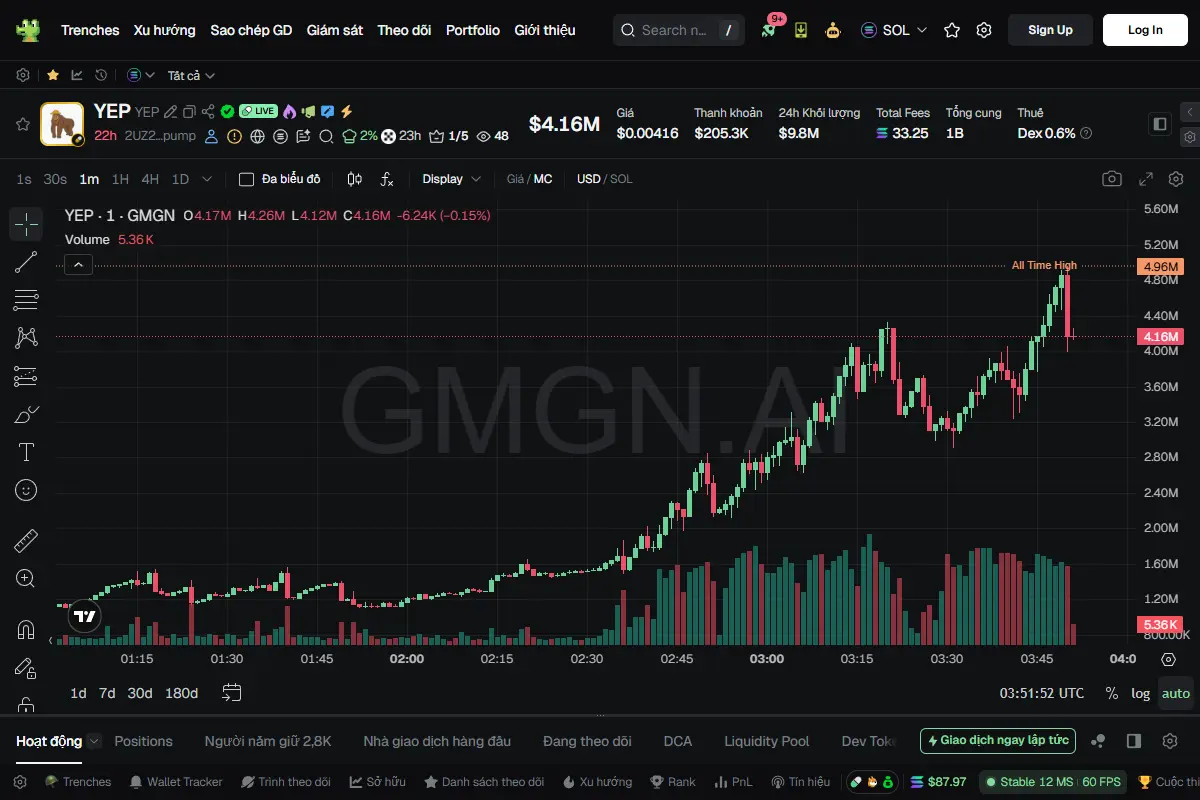
Task: Switch chart to Giá price mode
Action: 515,179
